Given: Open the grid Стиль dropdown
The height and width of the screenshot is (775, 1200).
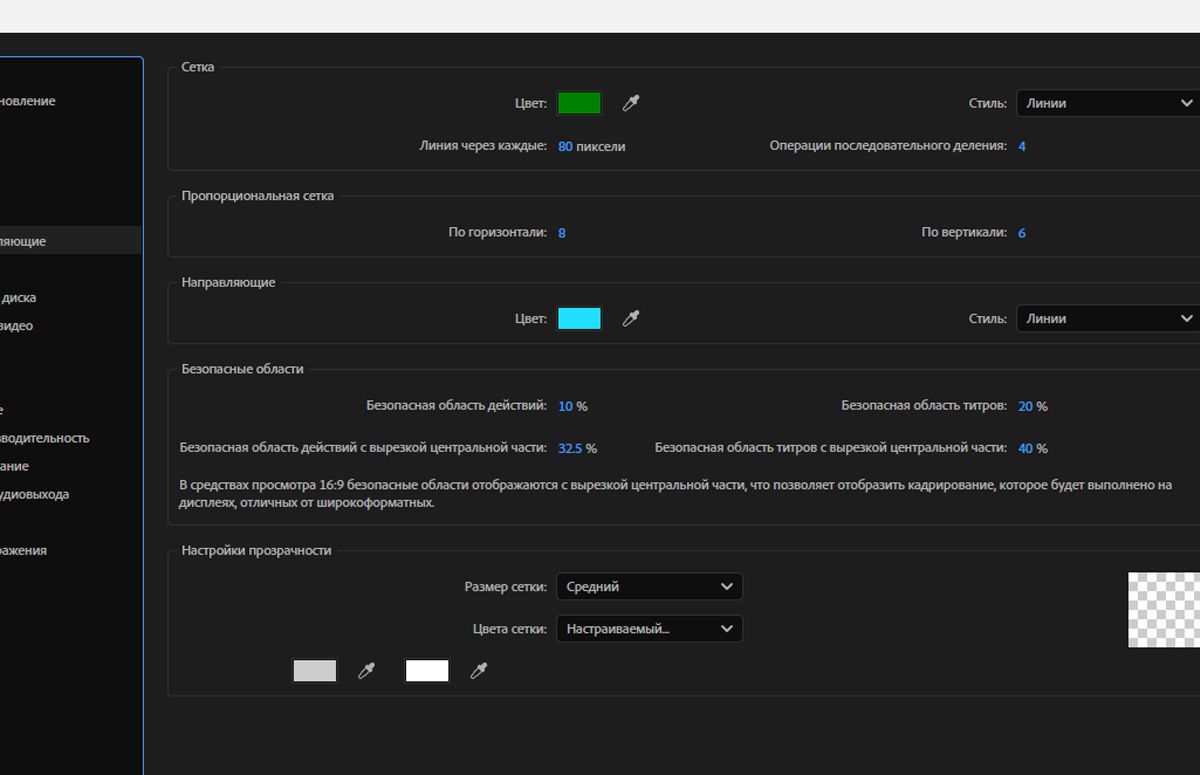Looking at the screenshot, I should click(1108, 103).
